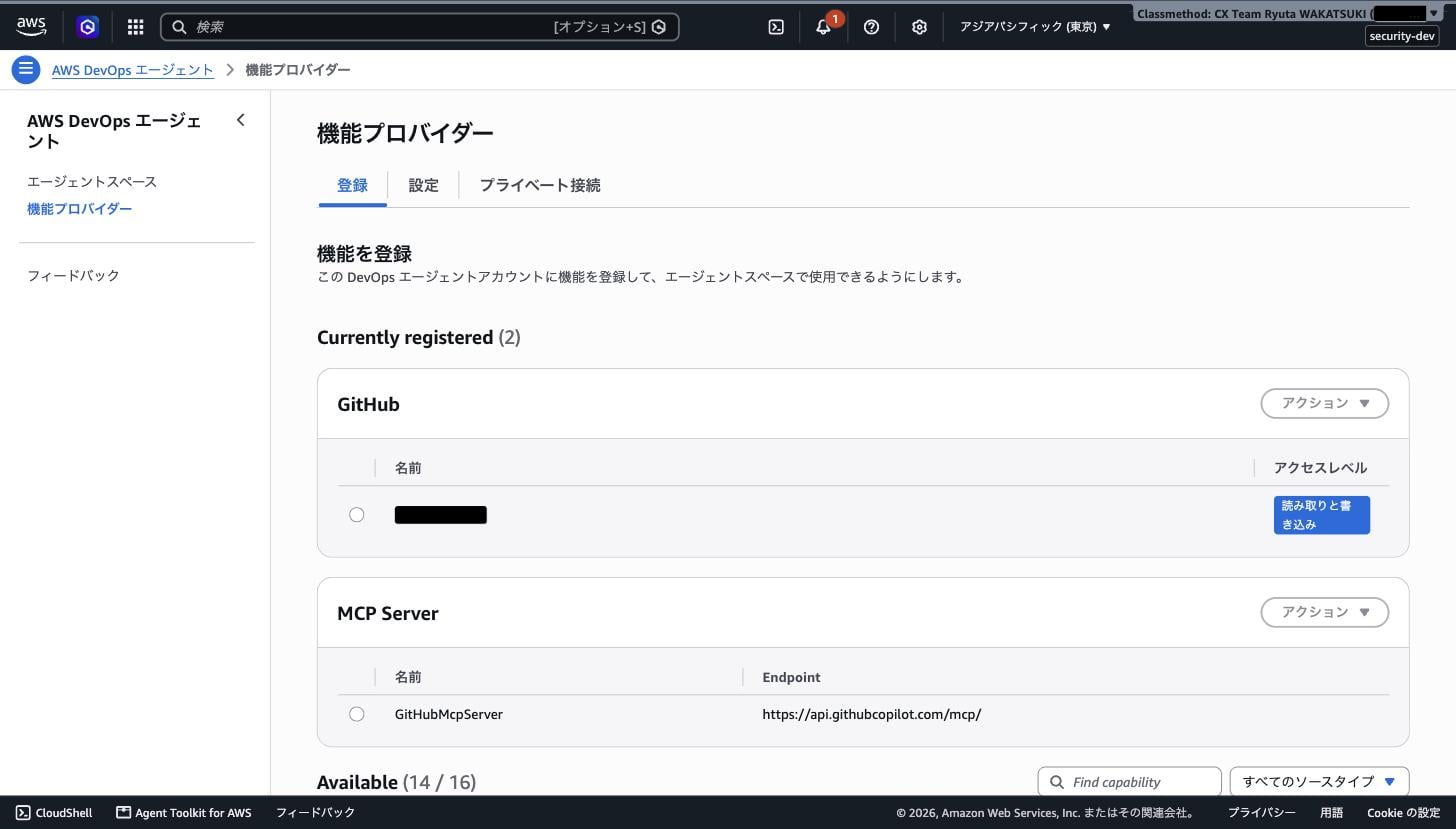
Task: Click the search magnifier icon in top bar
Action: click(x=179, y=27)
